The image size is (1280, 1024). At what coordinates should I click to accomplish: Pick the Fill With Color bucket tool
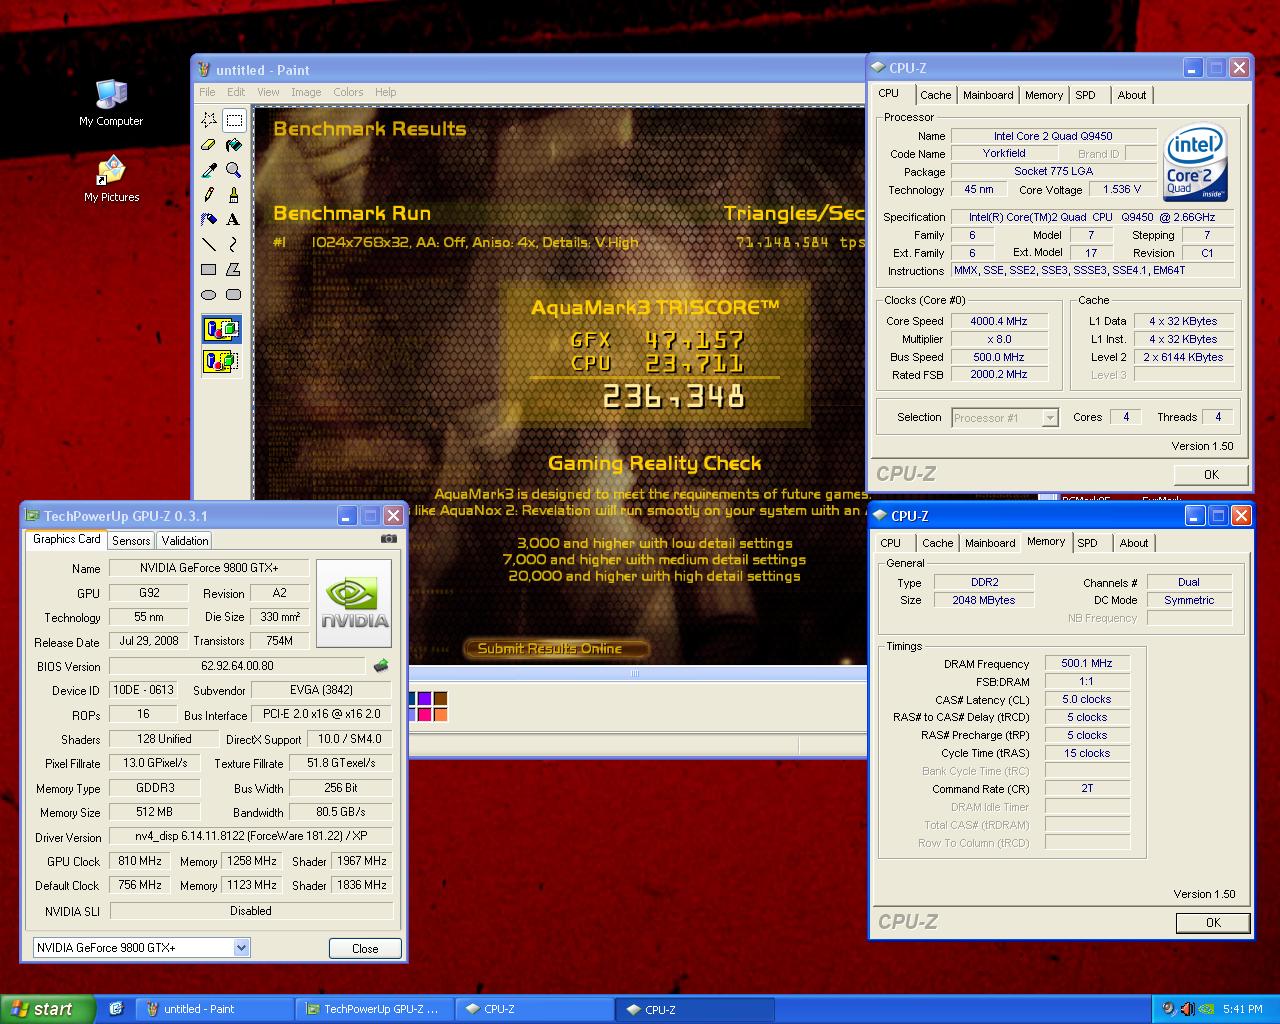click(234, 145)
